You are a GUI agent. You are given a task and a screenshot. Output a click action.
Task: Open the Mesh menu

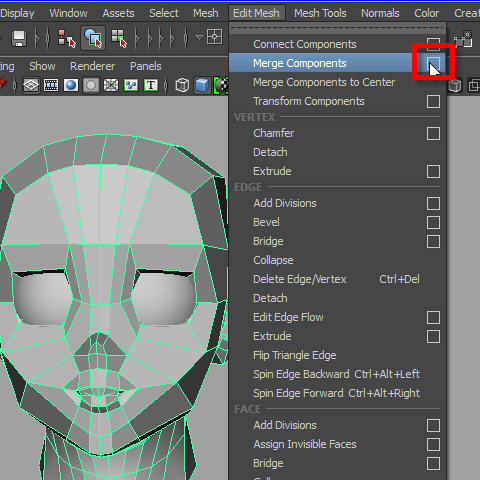click(206, 13)
